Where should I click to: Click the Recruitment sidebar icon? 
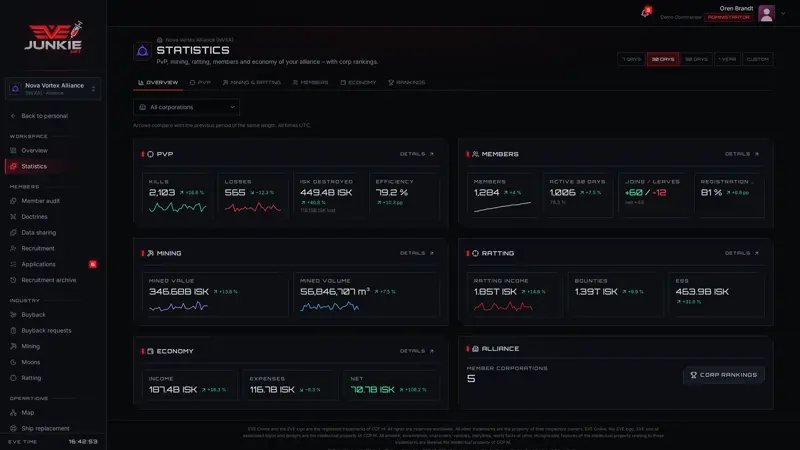point(13,248)
